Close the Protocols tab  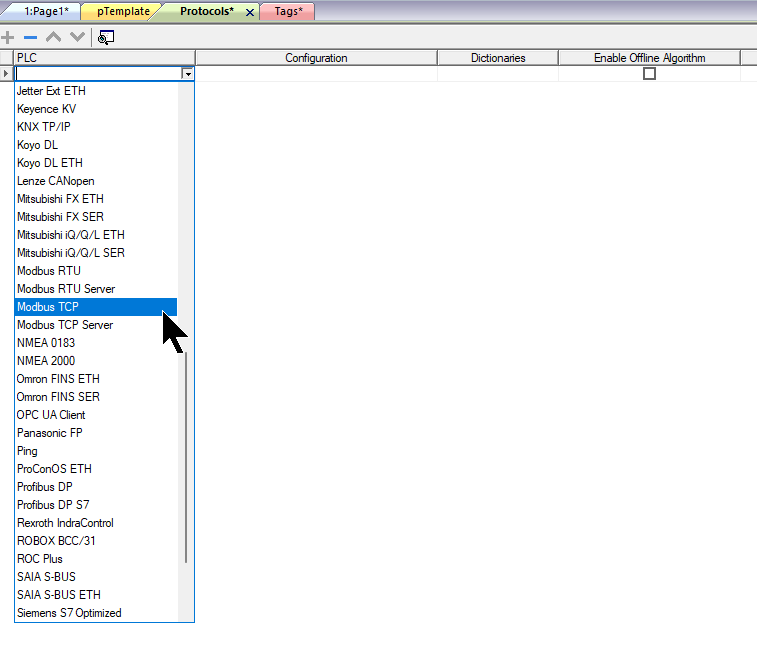coord(250,12)
